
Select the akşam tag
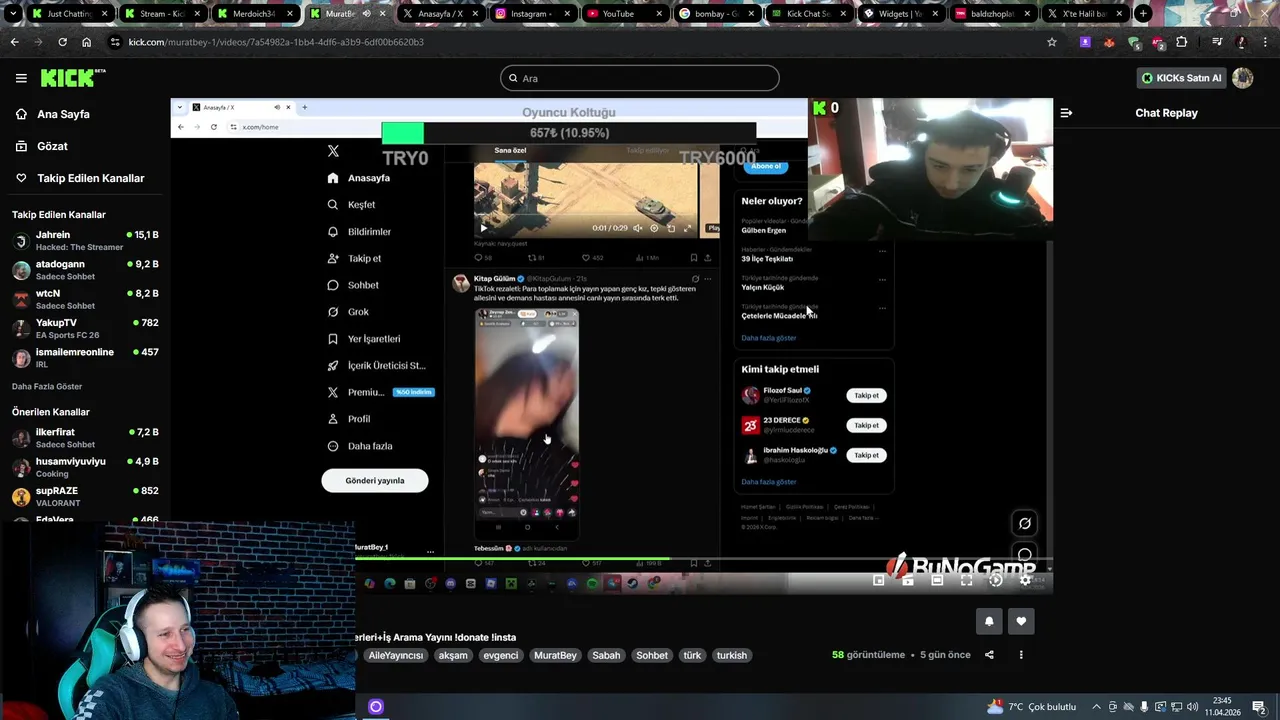click(453, 655)
